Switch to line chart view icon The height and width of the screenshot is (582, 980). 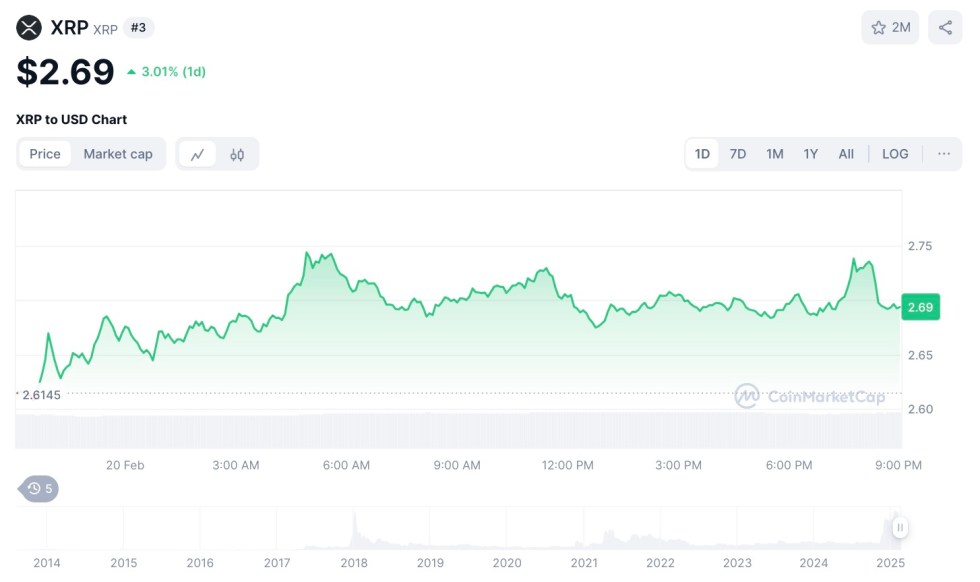(198, 154)
